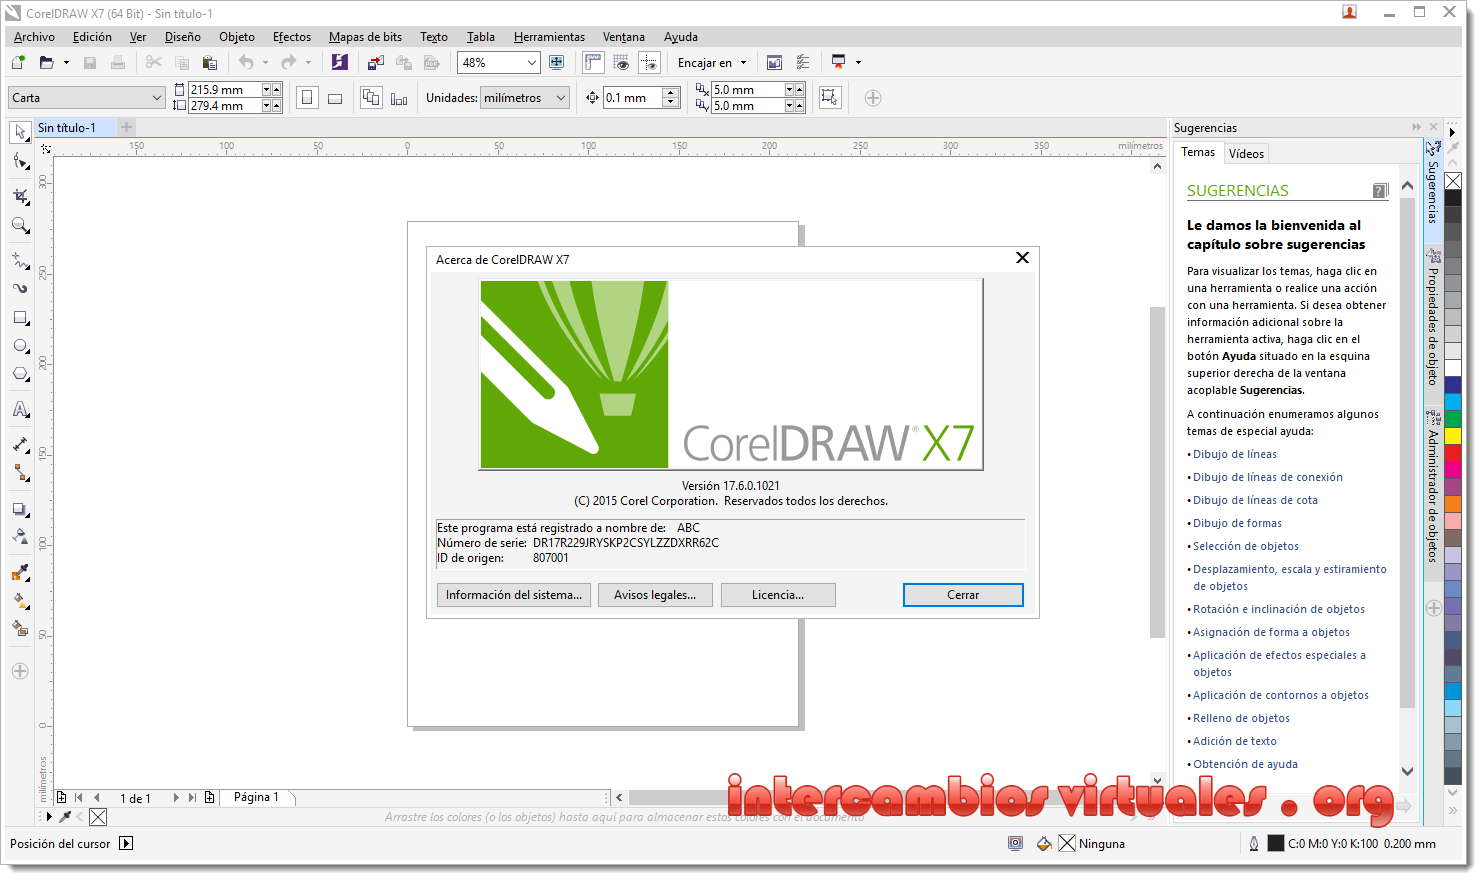
Task: Switch to the Vídeos tab in Sugerencias
Action: pos(1246,153)
